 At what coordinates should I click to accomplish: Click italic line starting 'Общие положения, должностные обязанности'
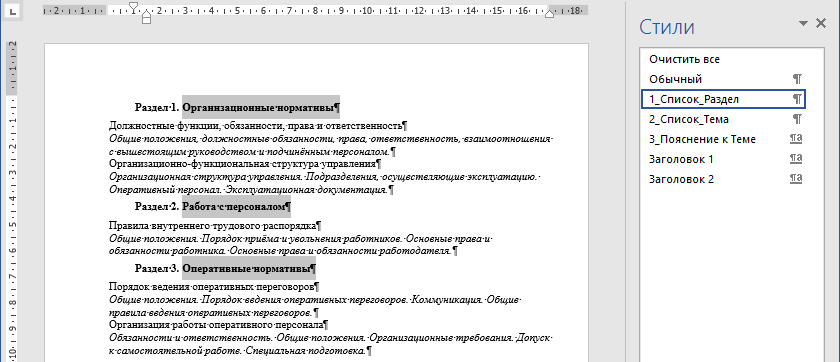331,139
